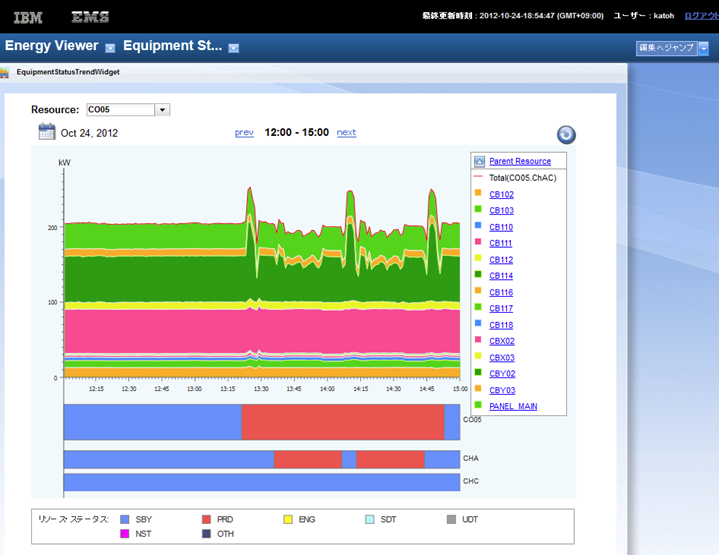Click the prev time range link
This screenshot has height=555, width=719.
[x=244, y=133]
